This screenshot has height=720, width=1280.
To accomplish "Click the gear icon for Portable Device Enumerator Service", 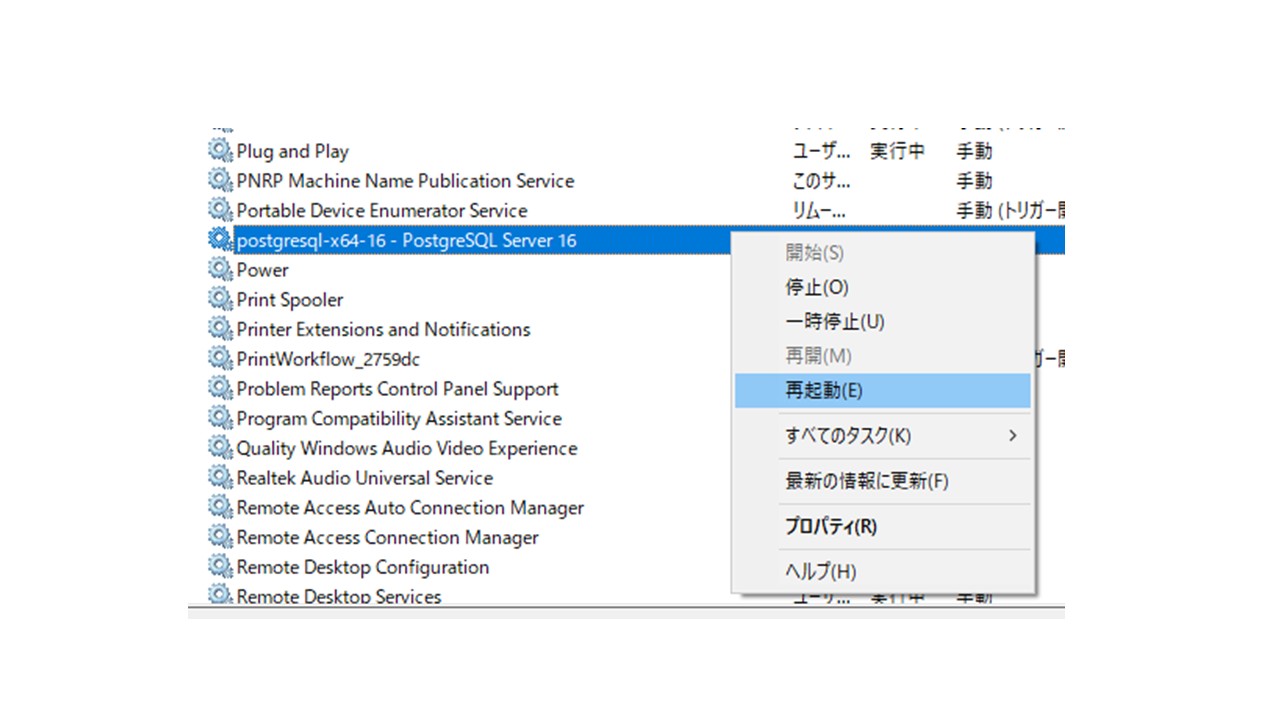I will [x=220, y=210].
